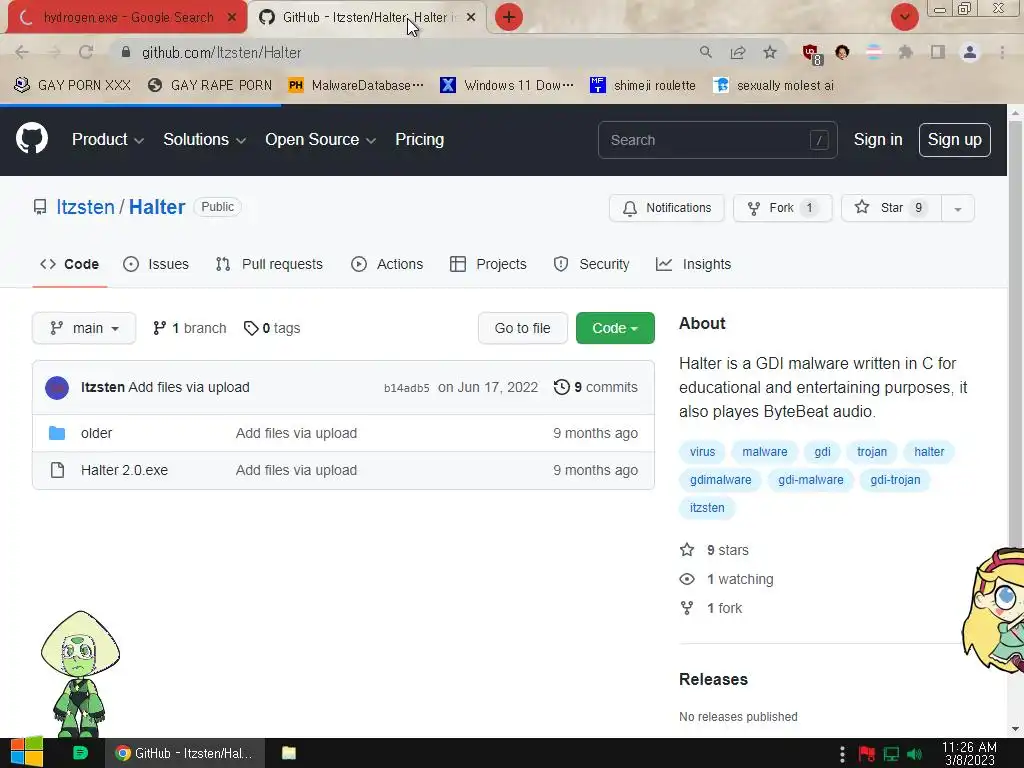
Task: Expand the main branch selector
Action: (84, 328)
